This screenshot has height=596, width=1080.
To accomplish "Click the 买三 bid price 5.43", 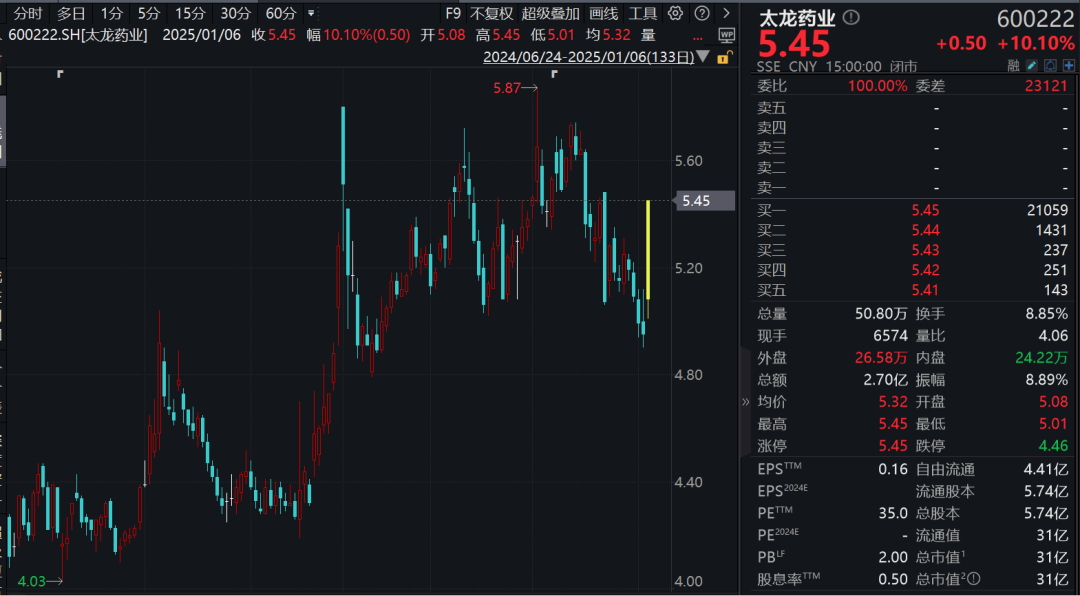I will 925,250.
